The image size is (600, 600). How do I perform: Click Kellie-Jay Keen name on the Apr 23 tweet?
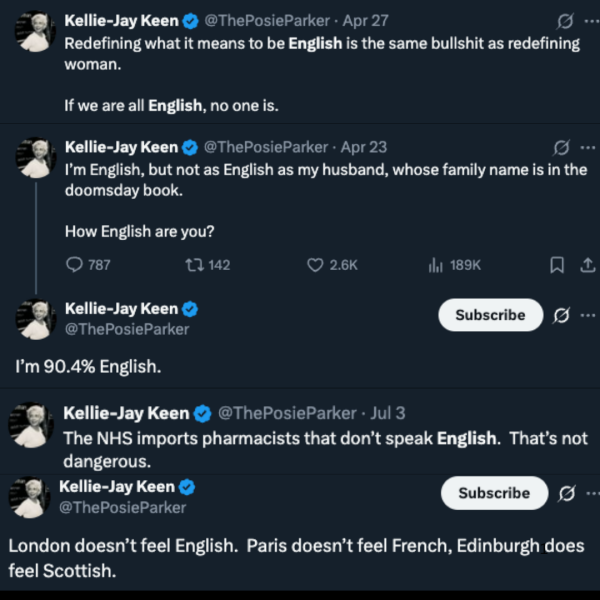click(x=121, y=147)
